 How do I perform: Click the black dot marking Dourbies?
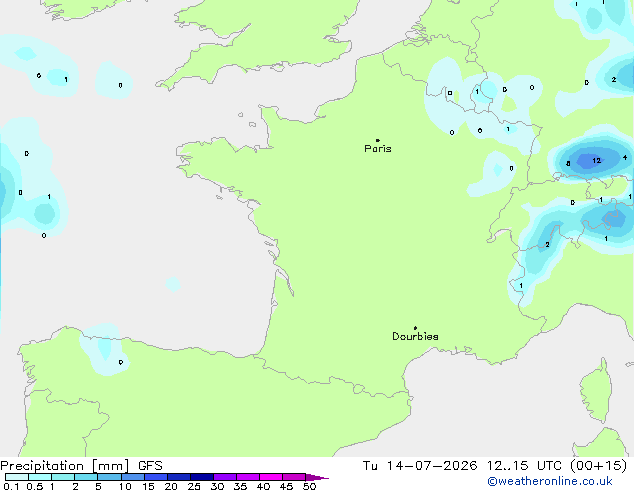click(415, 328)
